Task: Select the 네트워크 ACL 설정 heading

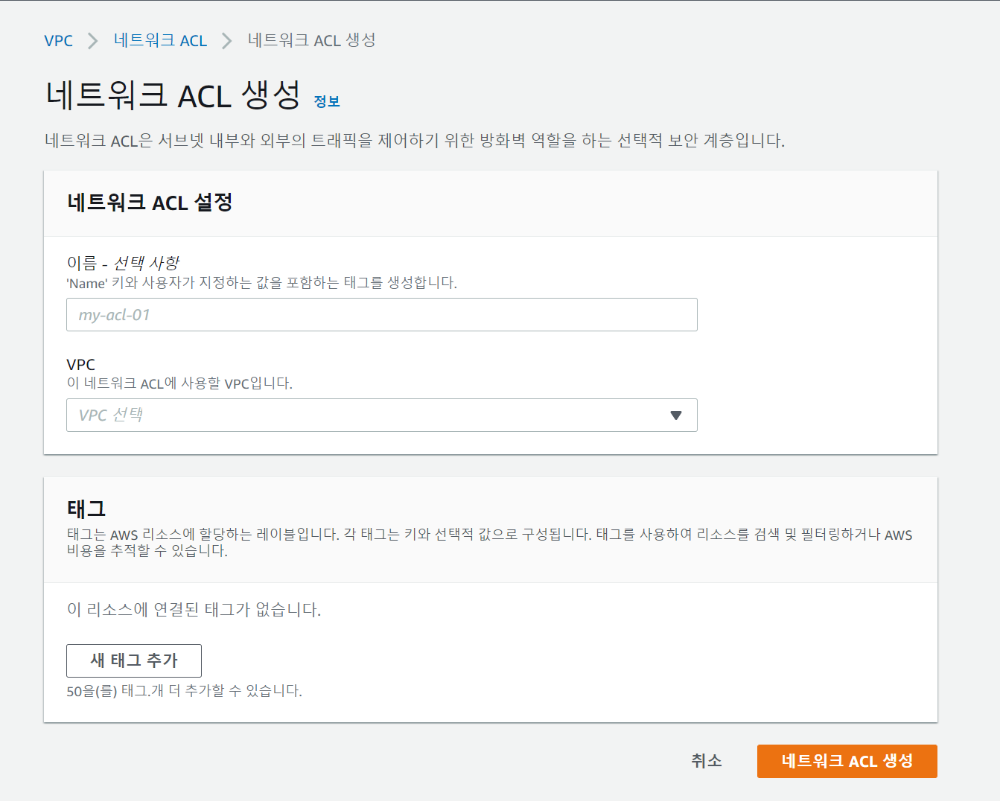Action: coord(150,203)
